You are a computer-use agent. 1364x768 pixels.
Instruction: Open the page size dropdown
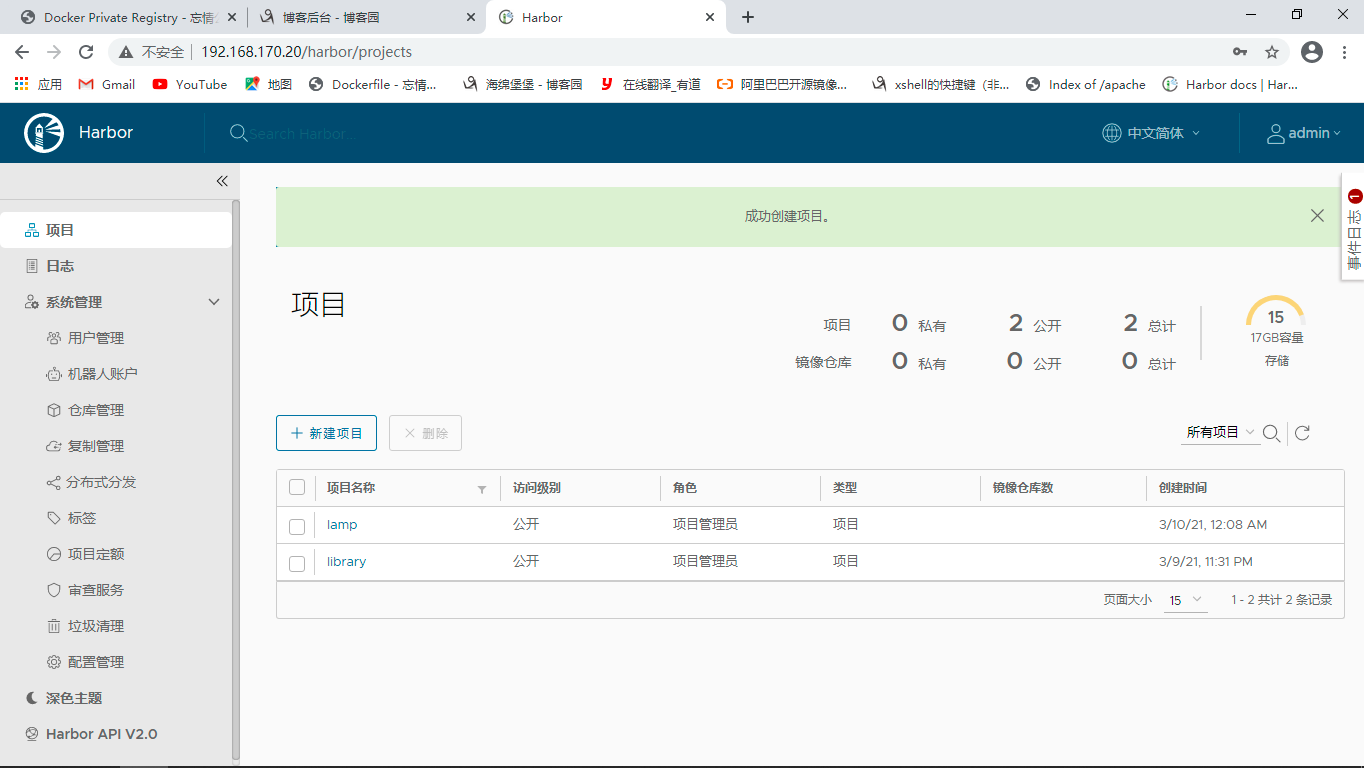point(1185,600)
